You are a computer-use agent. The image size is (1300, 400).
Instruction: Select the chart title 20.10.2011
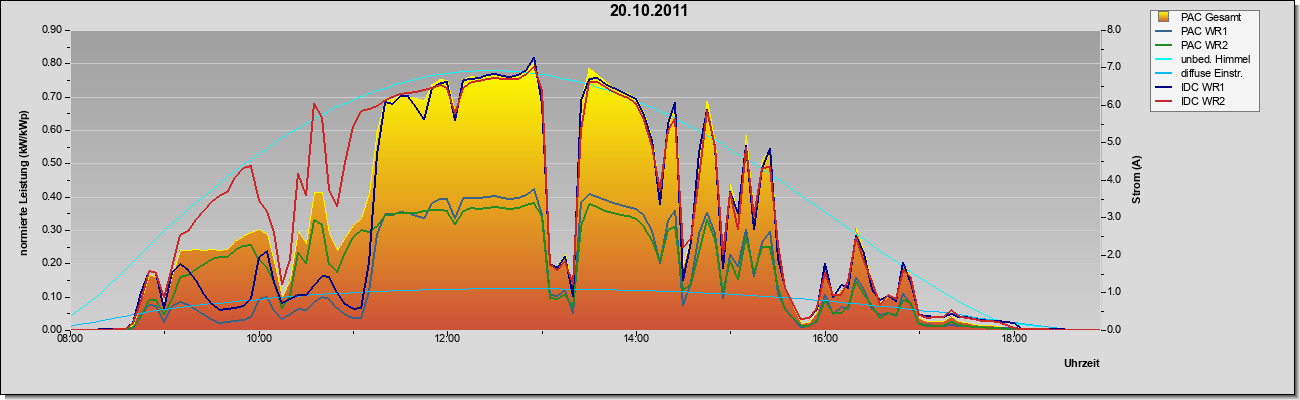pyautogui.click(x=649, y=11)
